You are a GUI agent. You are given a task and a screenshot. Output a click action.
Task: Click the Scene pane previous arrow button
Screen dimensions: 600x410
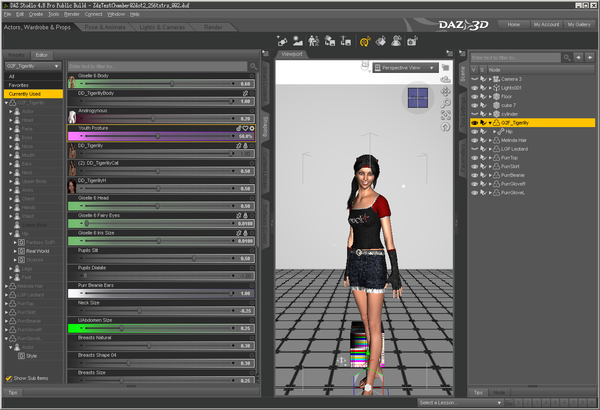579,57
